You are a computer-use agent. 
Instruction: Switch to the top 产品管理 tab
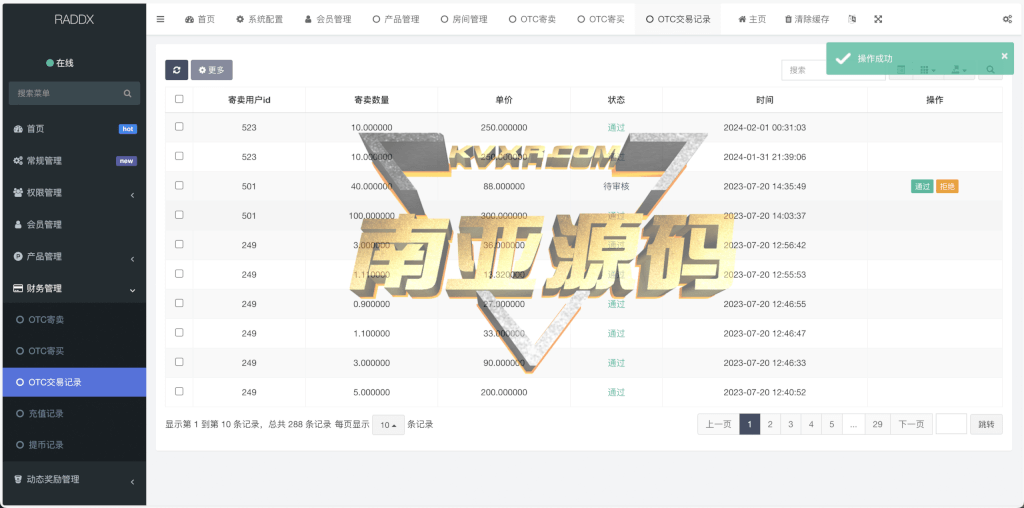tap(396, 19)
